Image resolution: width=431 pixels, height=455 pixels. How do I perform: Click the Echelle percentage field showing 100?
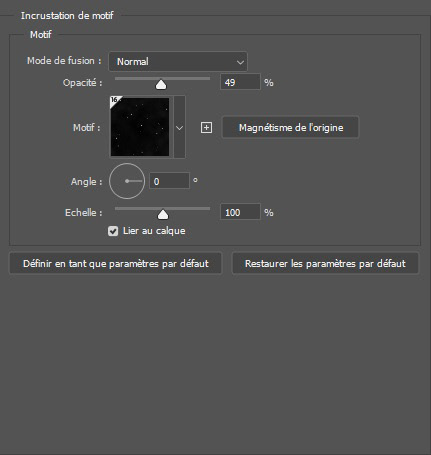coord(240,212)
